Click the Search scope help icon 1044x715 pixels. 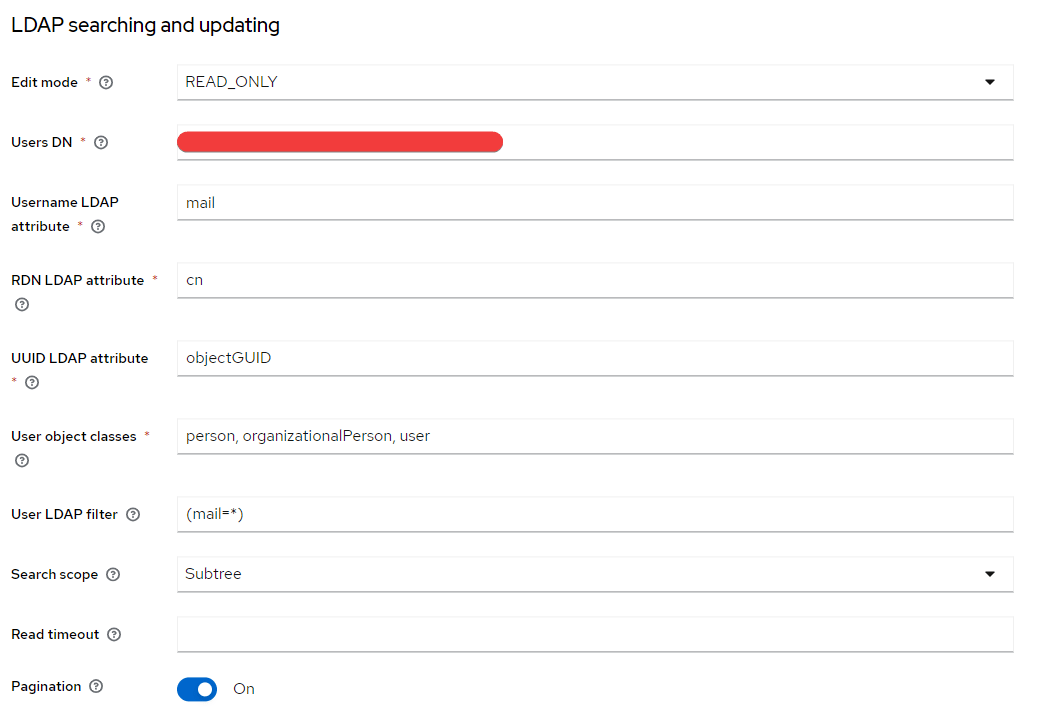113,574
